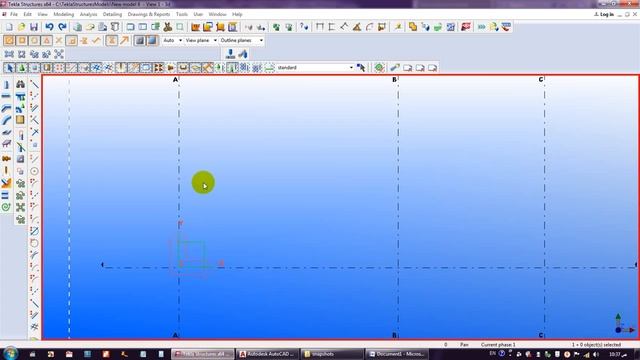Open the Auto snap depth dropdown
This screenshot has width=640, height=360.
click(x=172, y=40)
